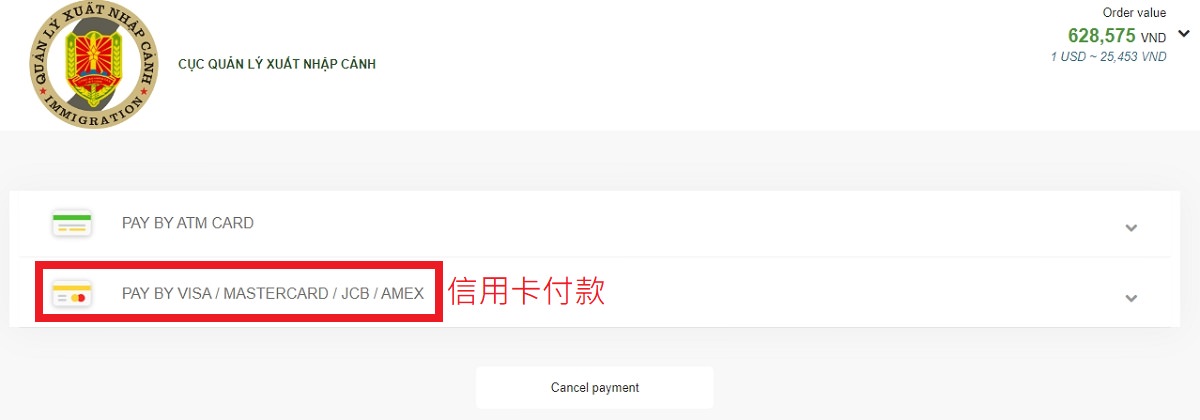Click the 1 USD ~ 25,453 VND exchange rate
The height and width of the screenshot is (420, 1200).
(x=1108, y=57)
